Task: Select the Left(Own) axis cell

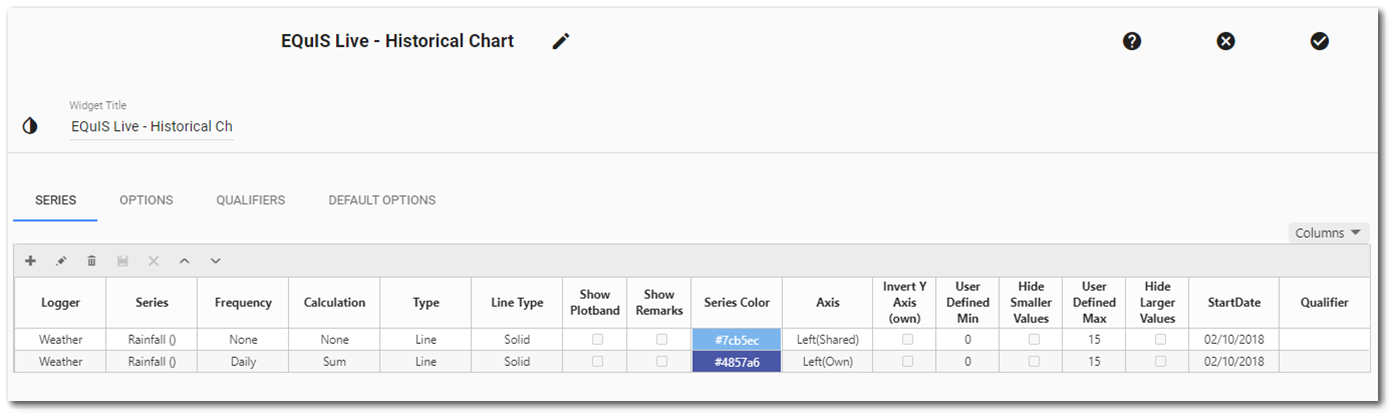Action: click(828, 361)
